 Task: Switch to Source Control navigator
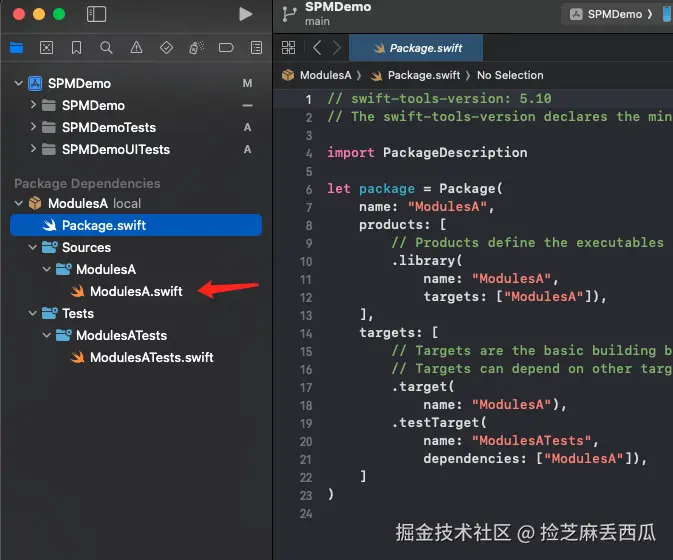click(46, 48)
